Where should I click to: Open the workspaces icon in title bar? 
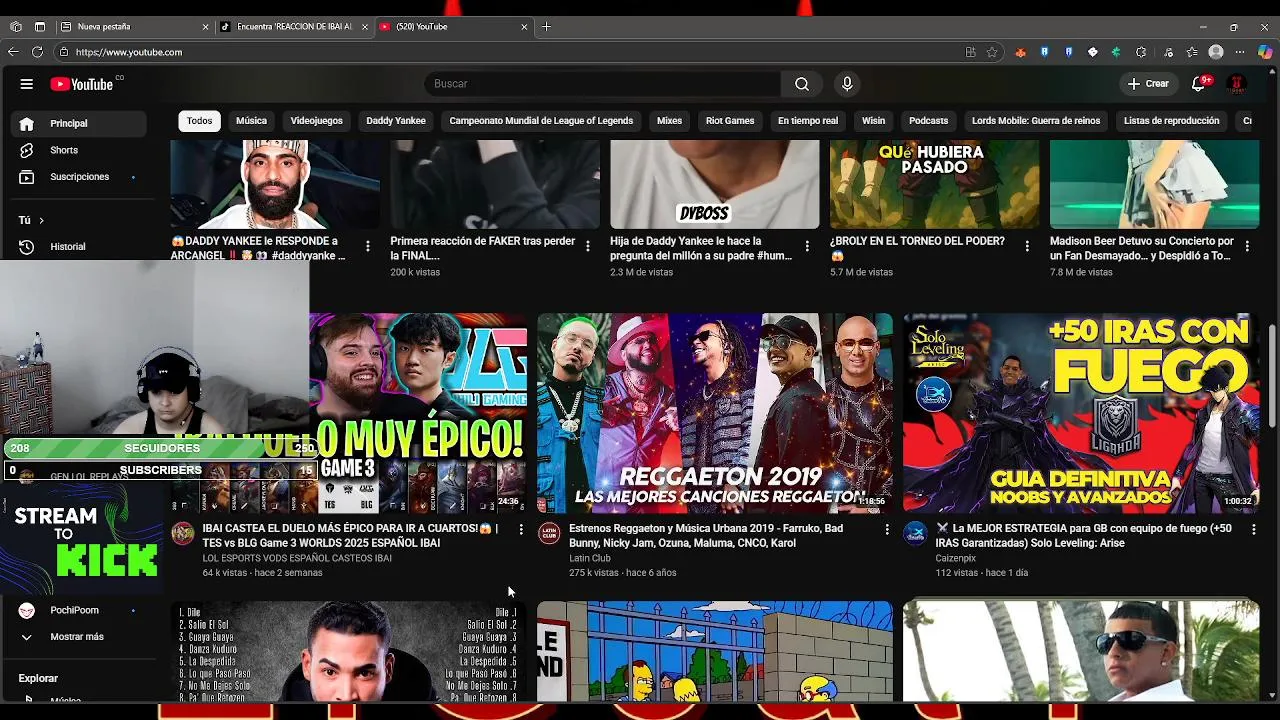[x=16, y=27]
